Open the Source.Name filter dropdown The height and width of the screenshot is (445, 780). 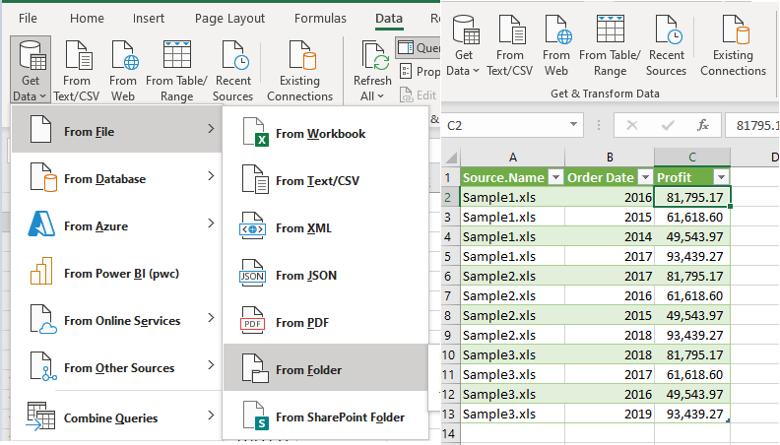pyautogui.click(x=556, y=177)
